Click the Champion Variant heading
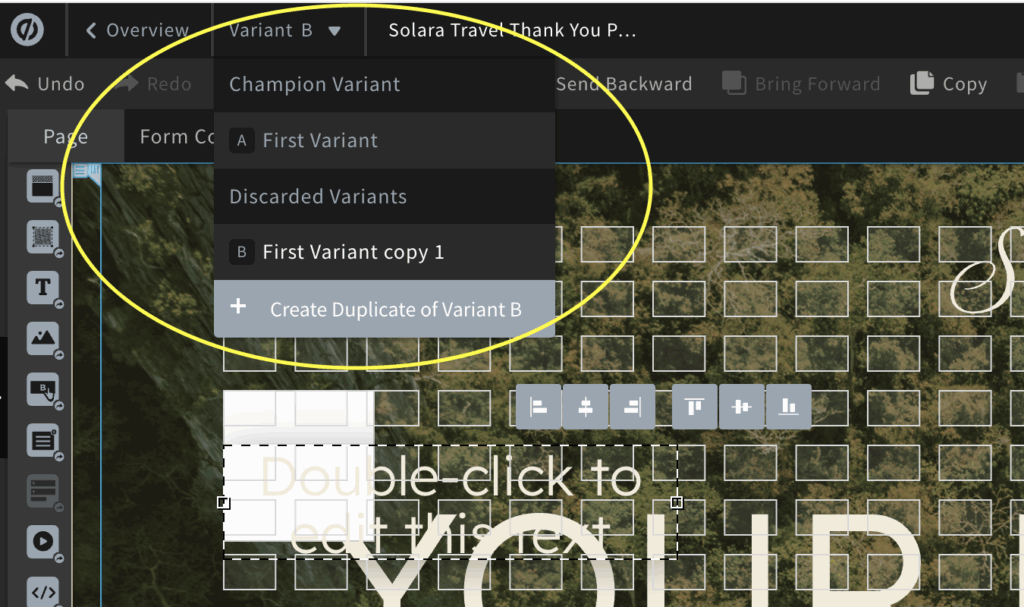Screen dimensions: 1024x607 pyautogui.click(x=314, y=84)
